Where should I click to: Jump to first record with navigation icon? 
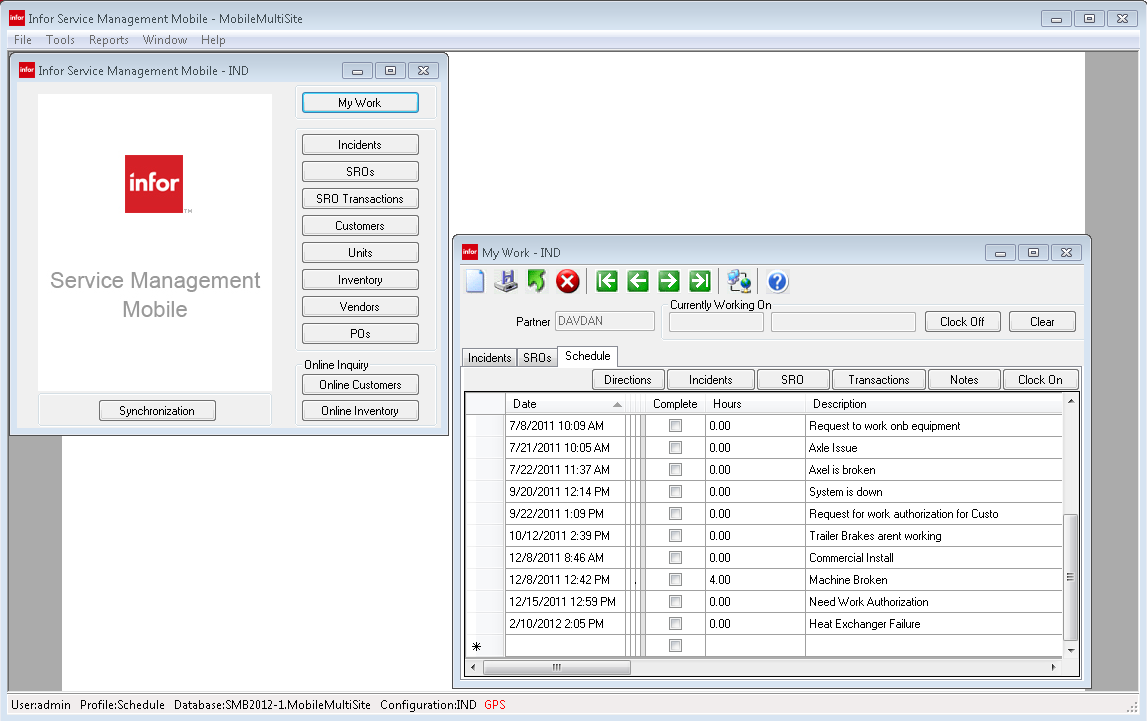coord(606,281)
